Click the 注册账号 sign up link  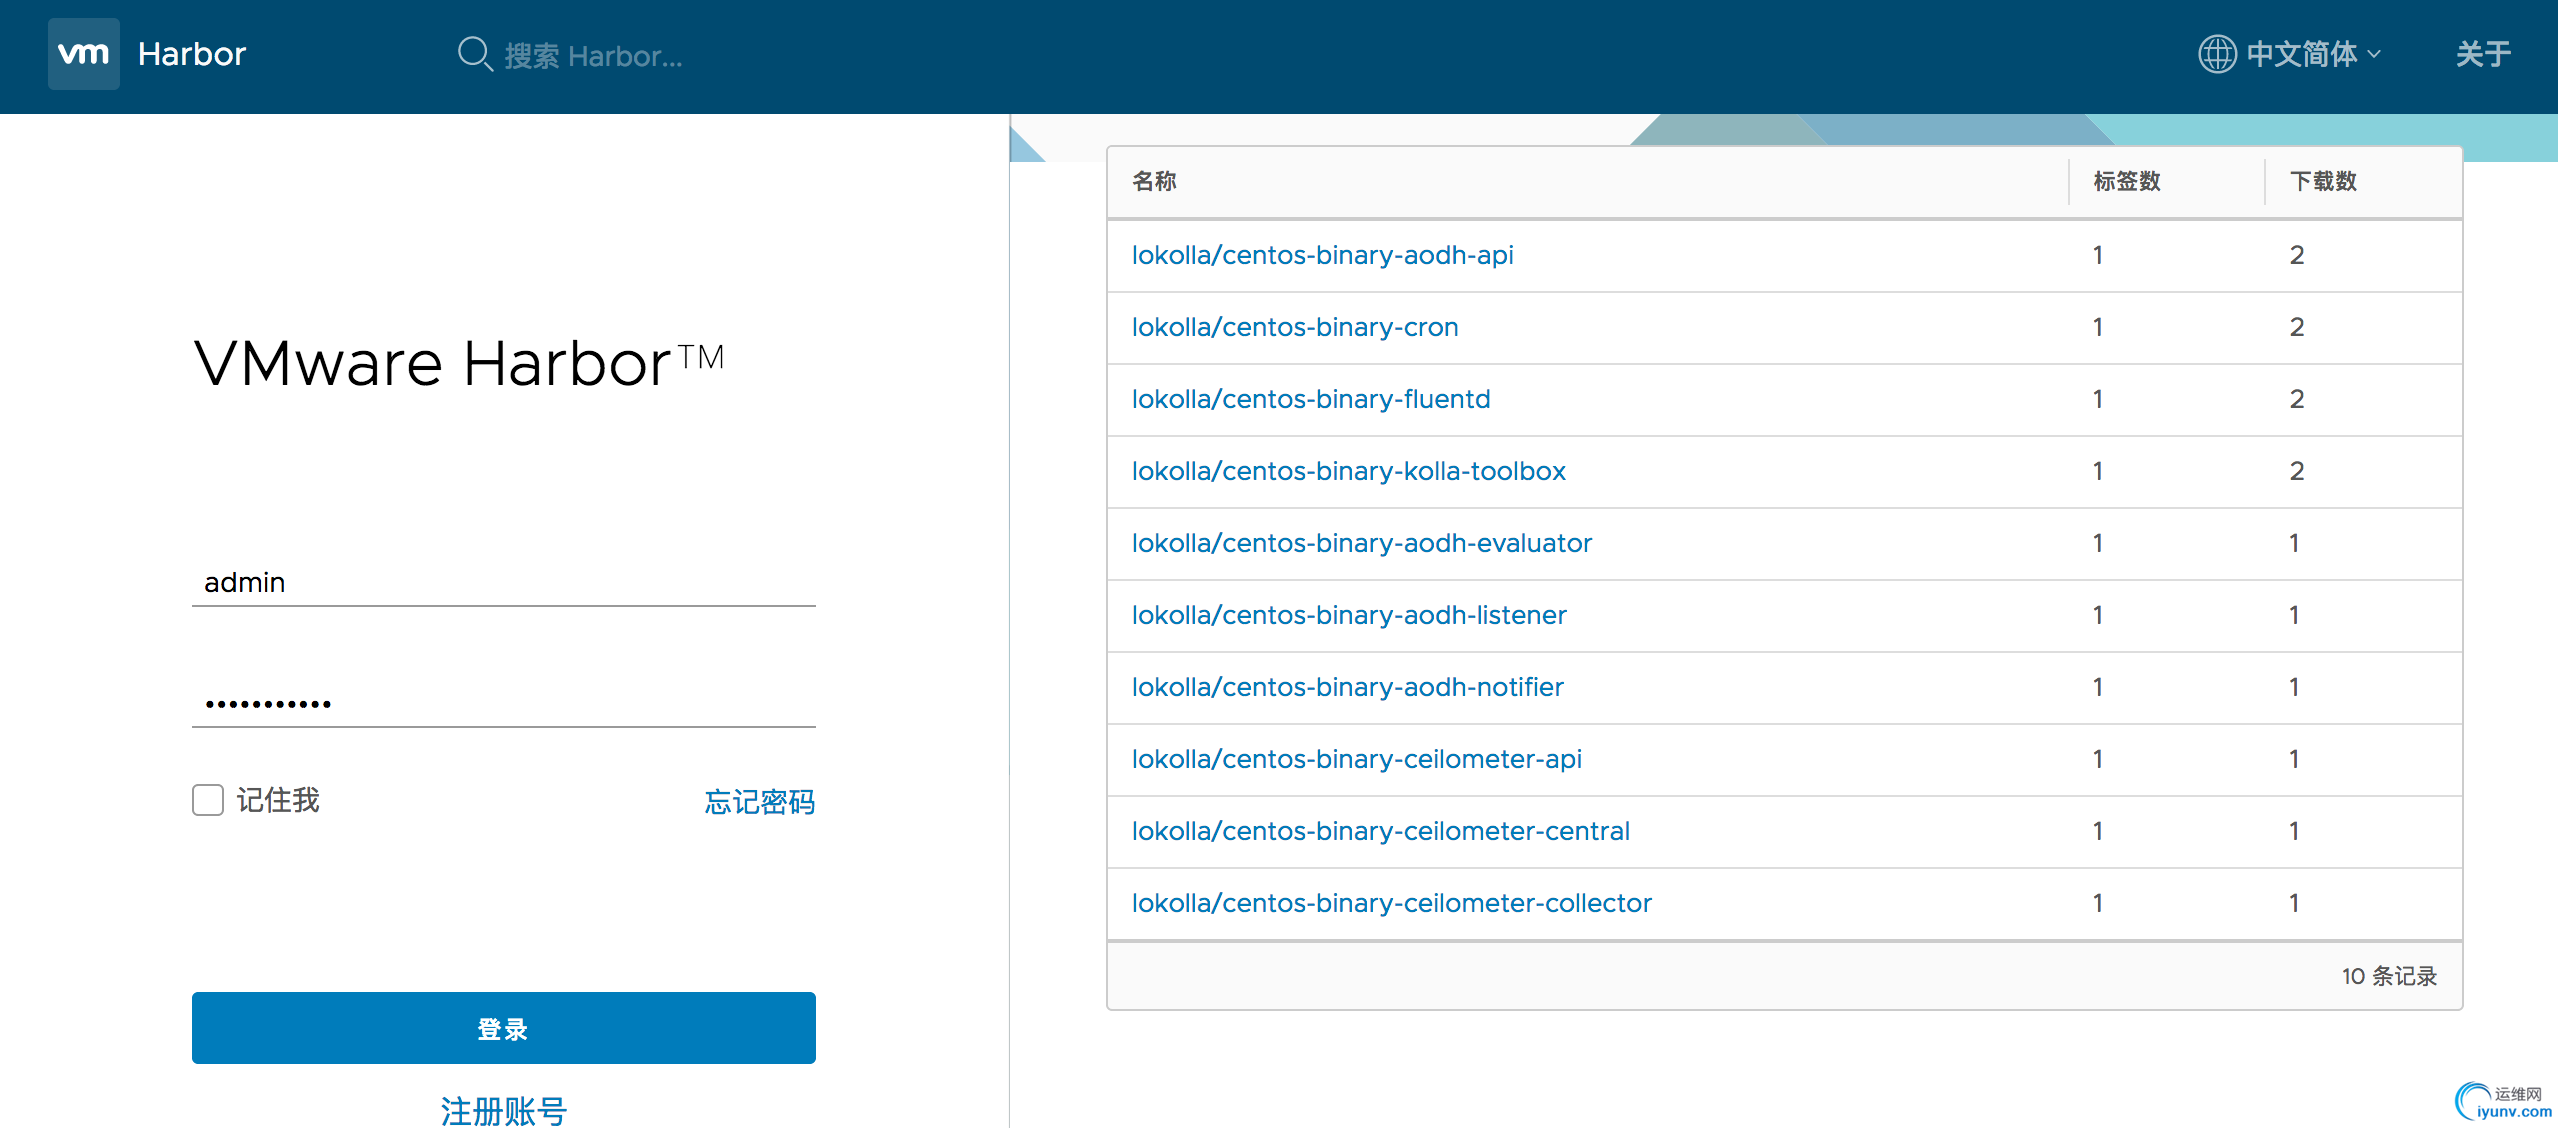click(x=504, y=1111)
